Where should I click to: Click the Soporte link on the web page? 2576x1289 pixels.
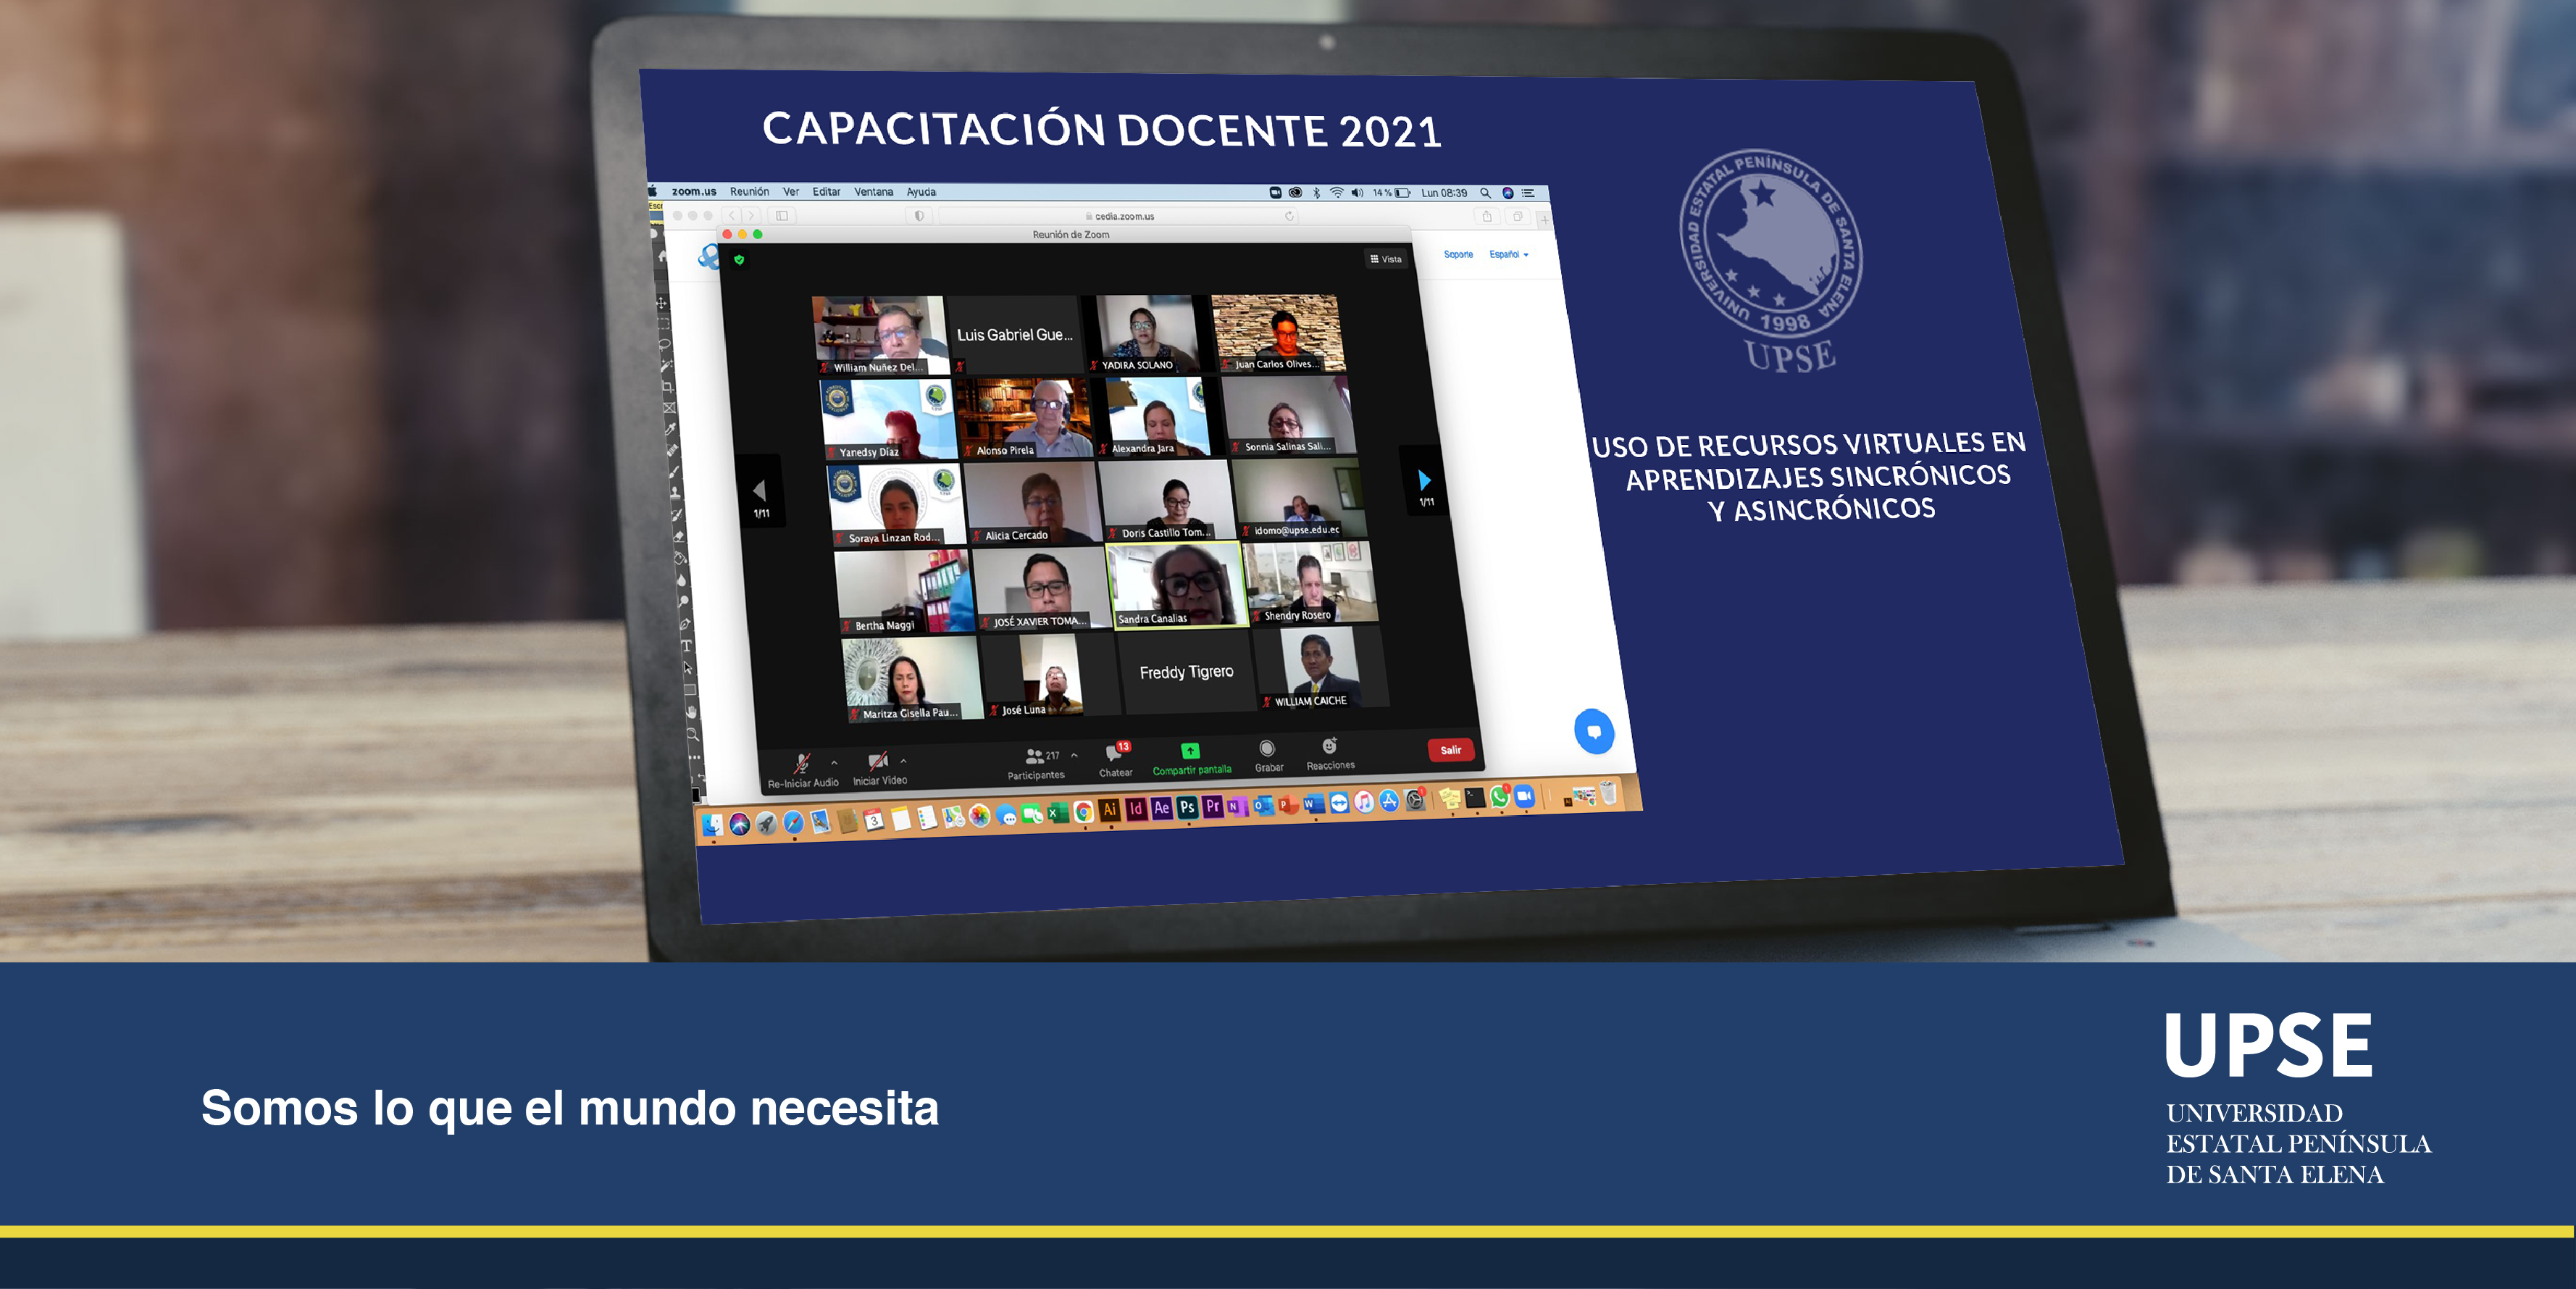tap(1458, 254)
